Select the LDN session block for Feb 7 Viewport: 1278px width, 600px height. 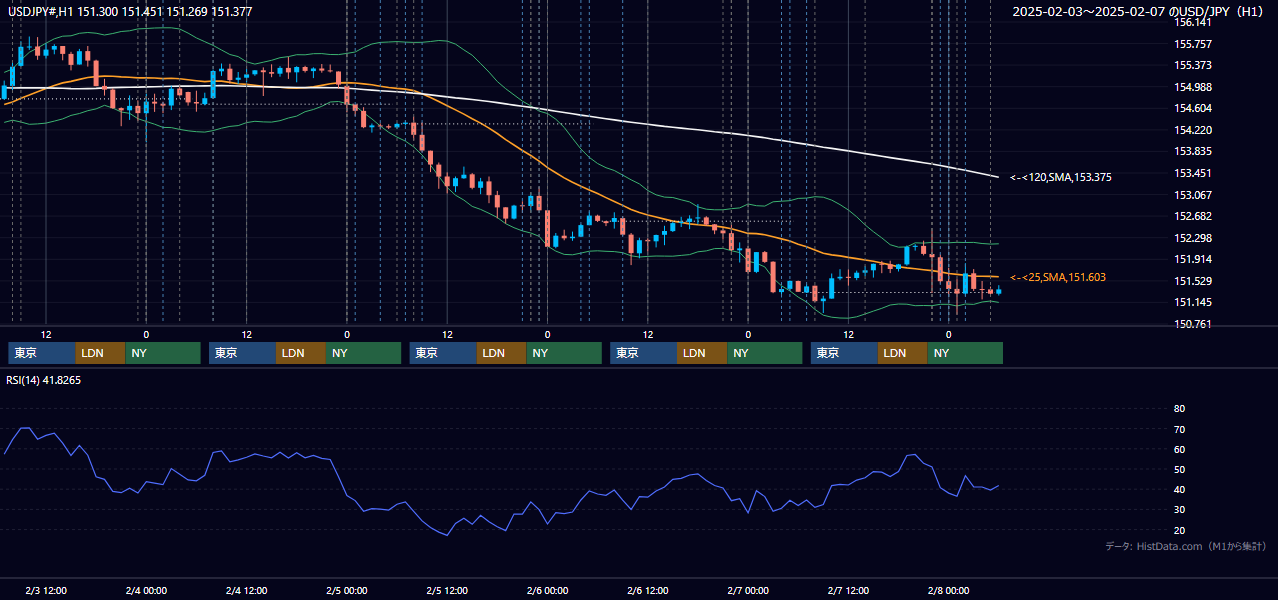(x=904, y=353)
